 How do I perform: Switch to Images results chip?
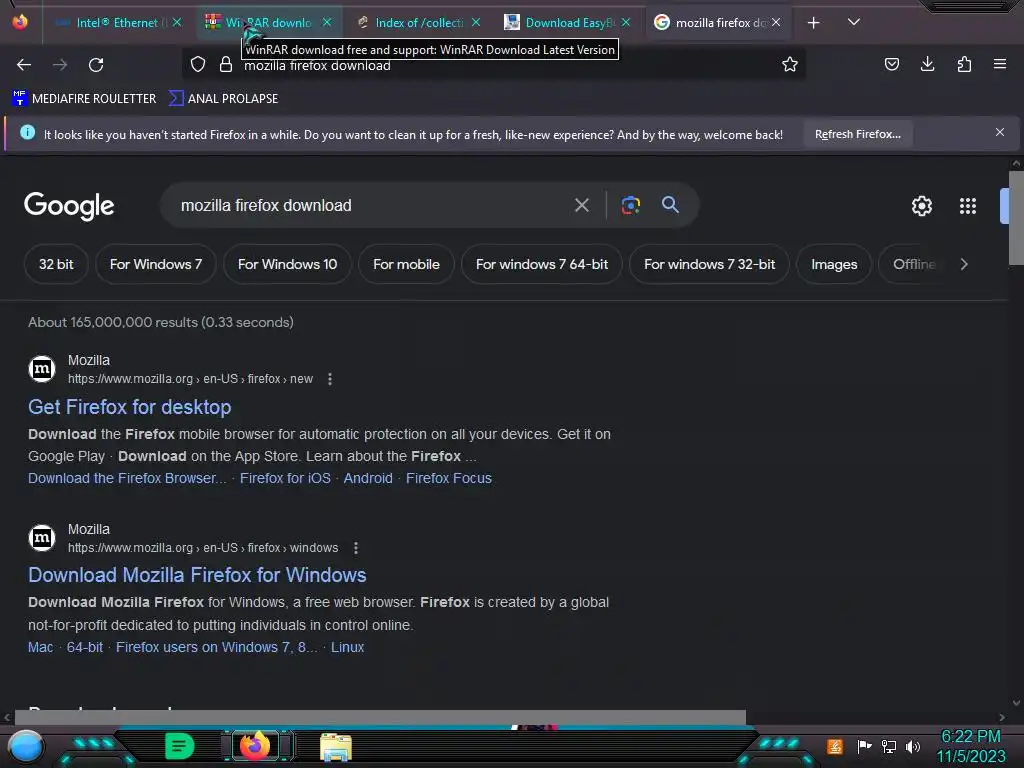point(834,264)
